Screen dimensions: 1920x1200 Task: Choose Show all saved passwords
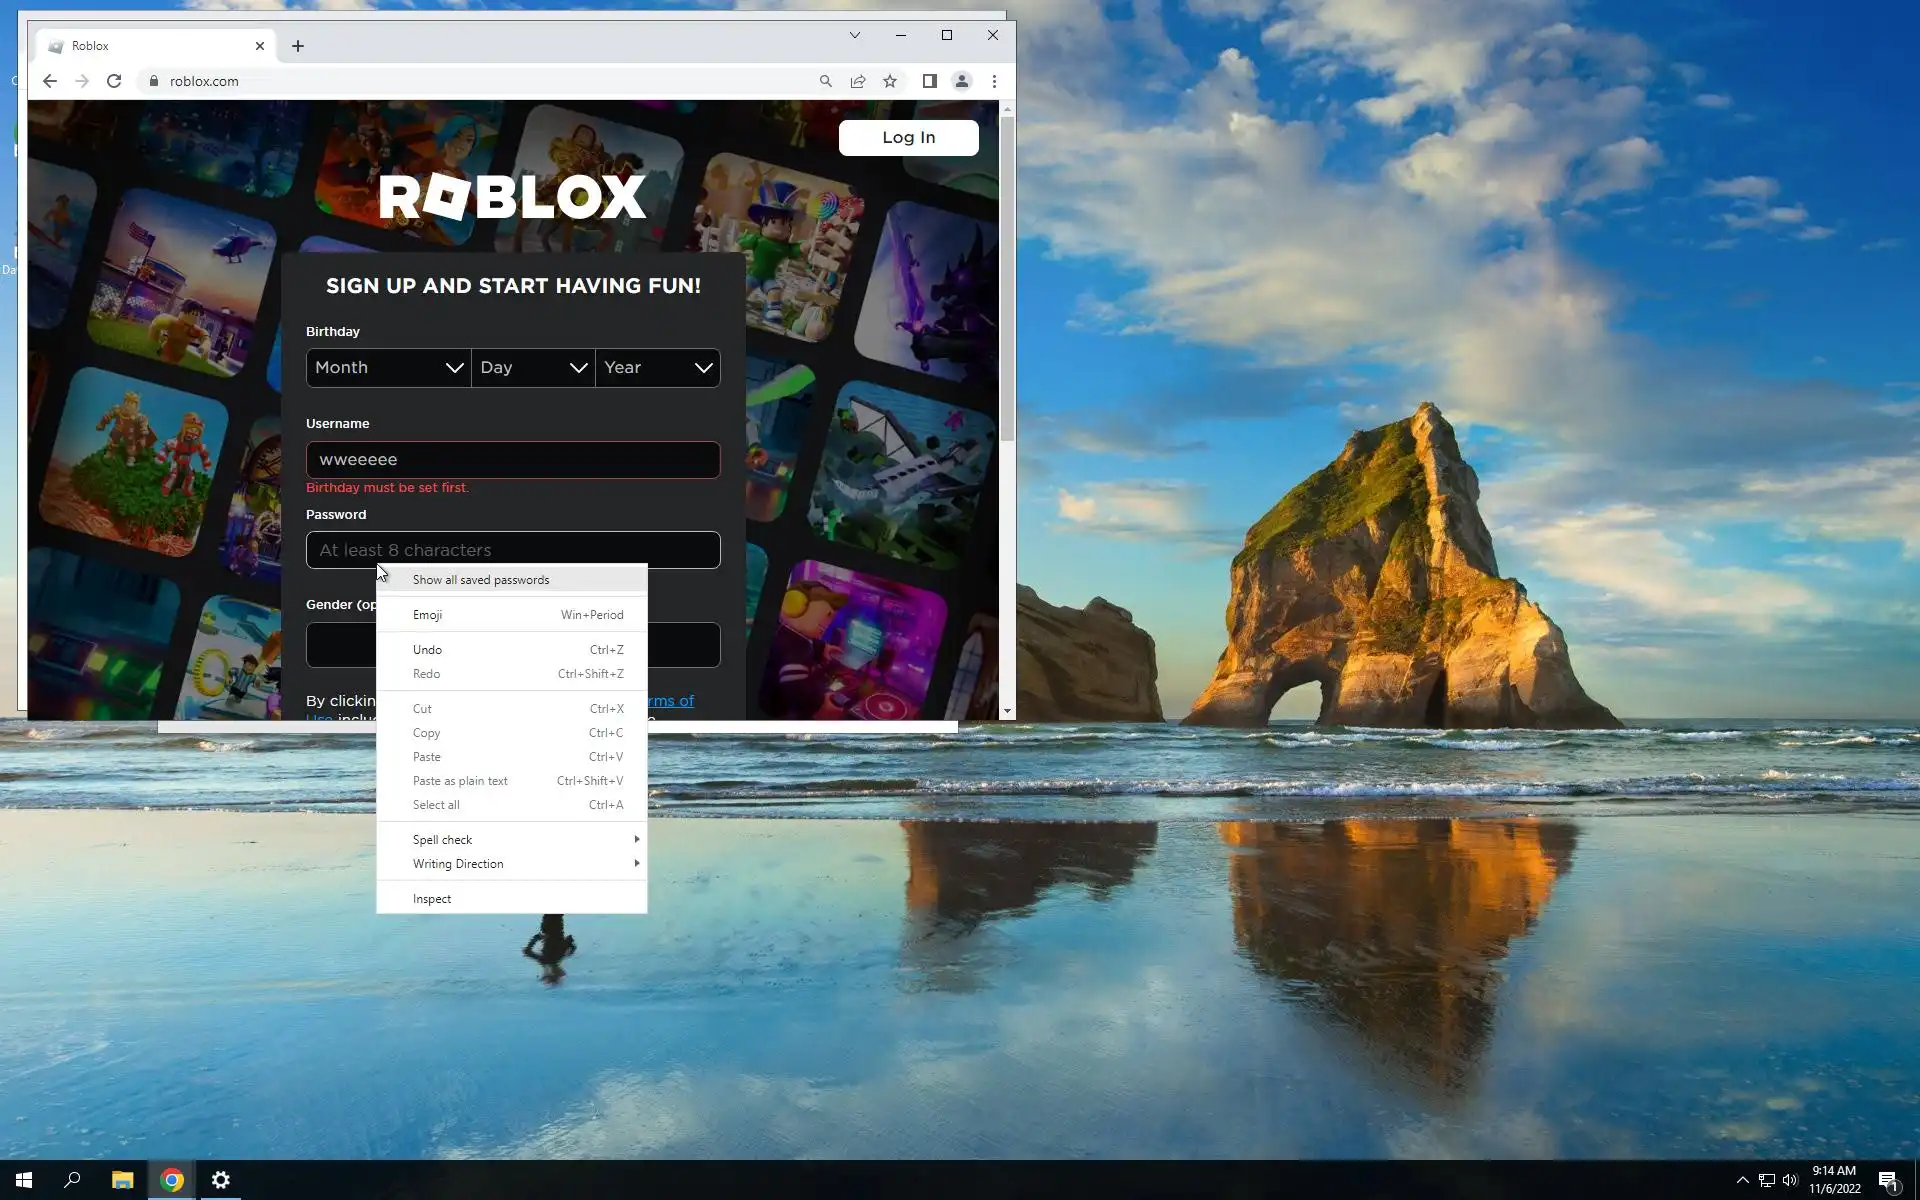(x=481, y=580)
